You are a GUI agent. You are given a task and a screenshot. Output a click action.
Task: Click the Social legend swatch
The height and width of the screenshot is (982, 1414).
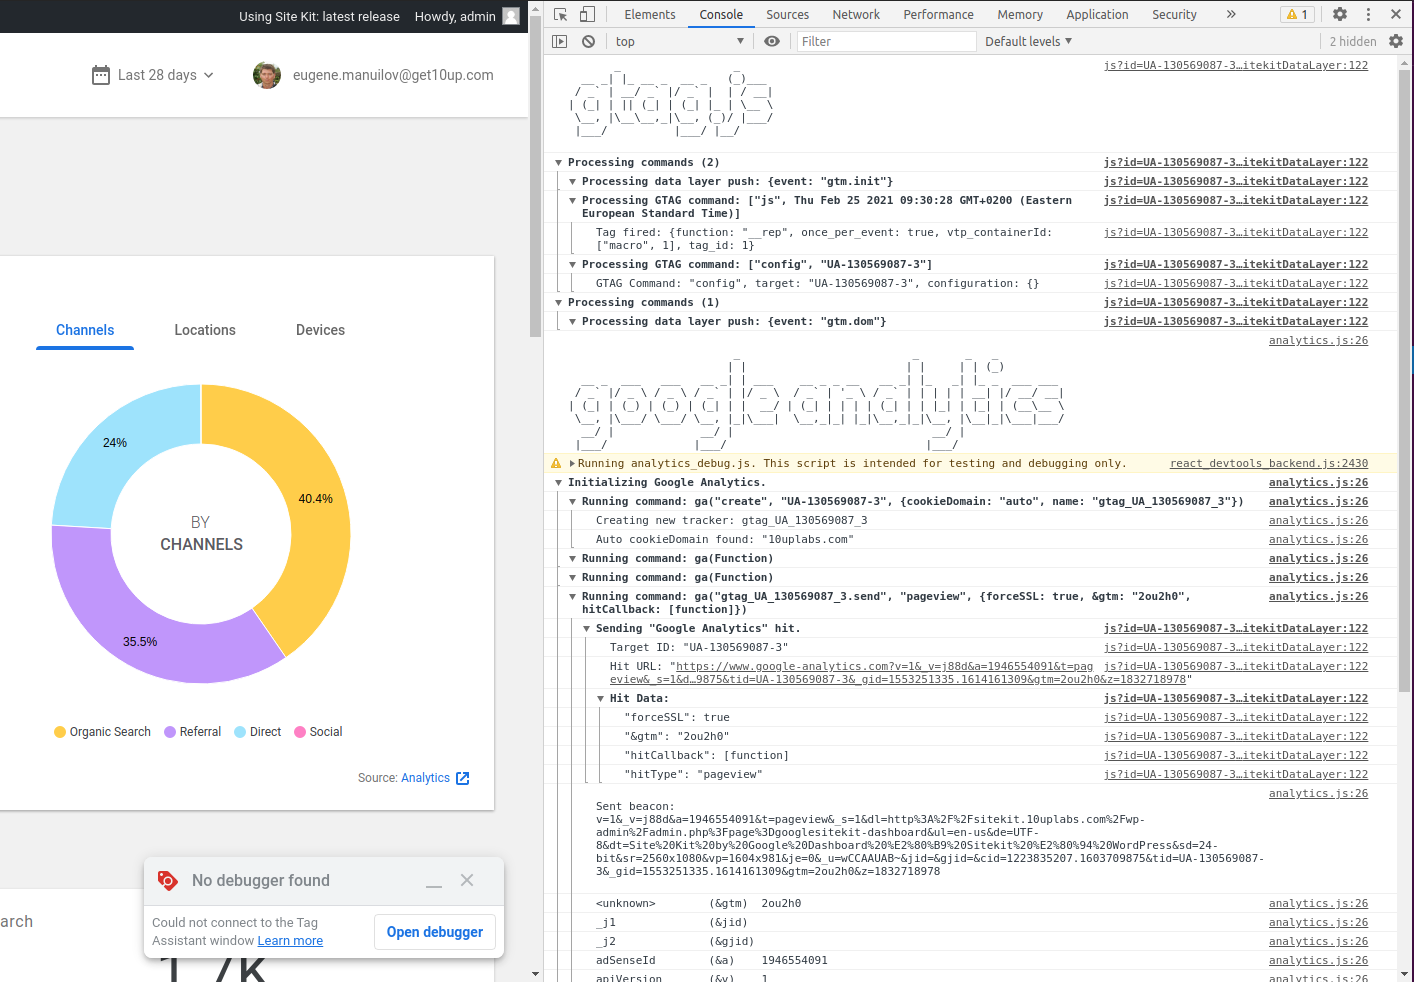click(300, 732)
